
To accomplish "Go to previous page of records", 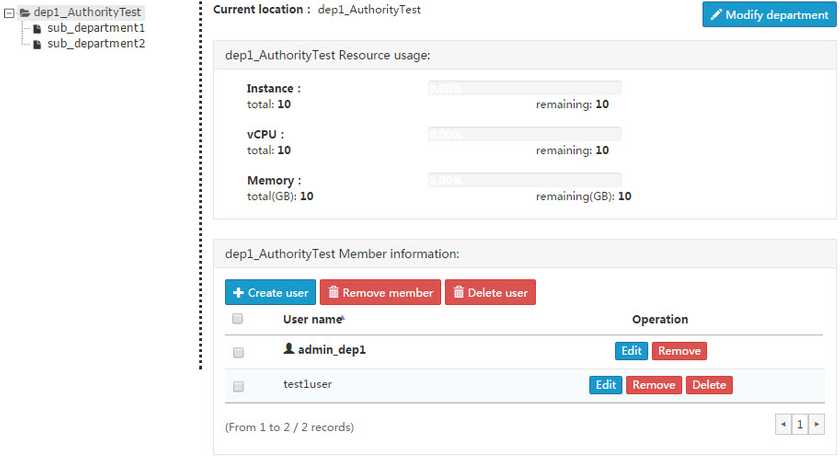I will pyautogui.click(x=783, y=425).
